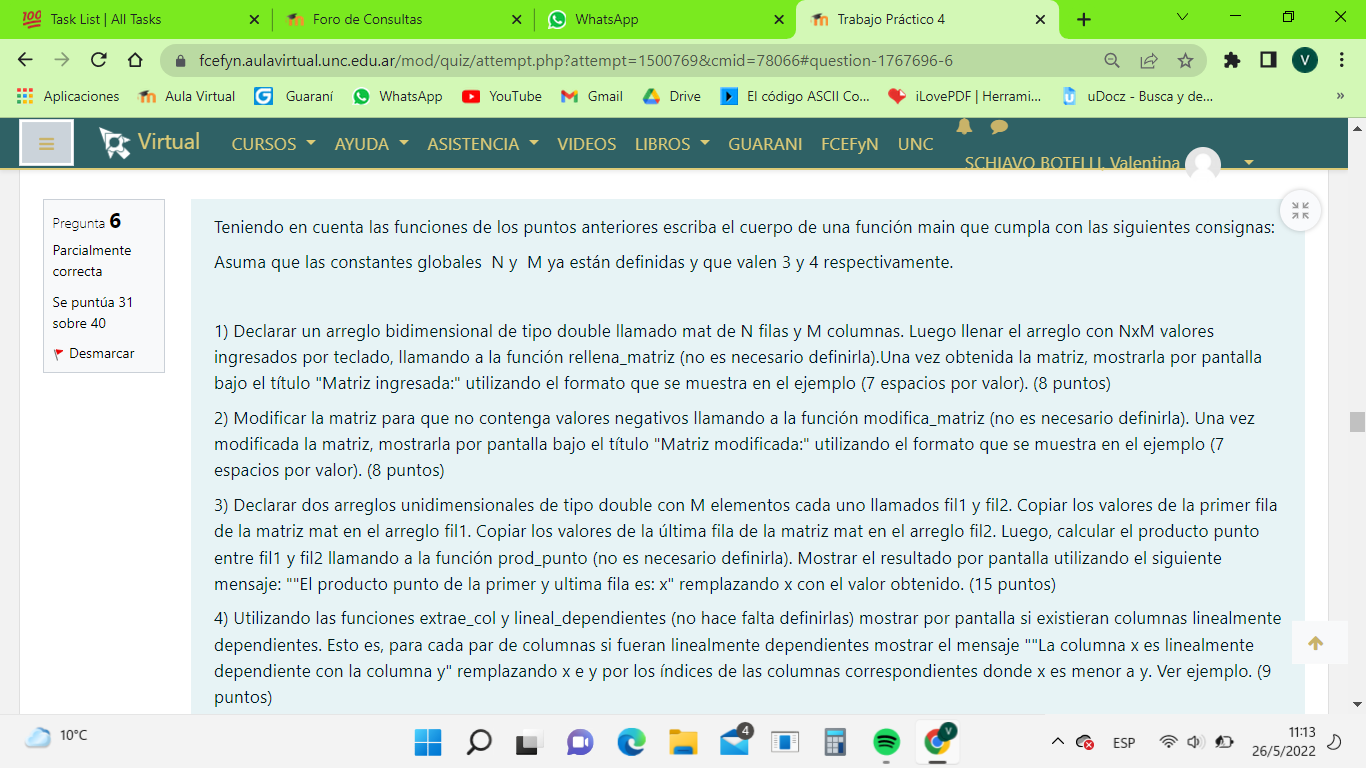Bookmark this page with the star icon
Screen dimensions: 1366x768
1185,61
